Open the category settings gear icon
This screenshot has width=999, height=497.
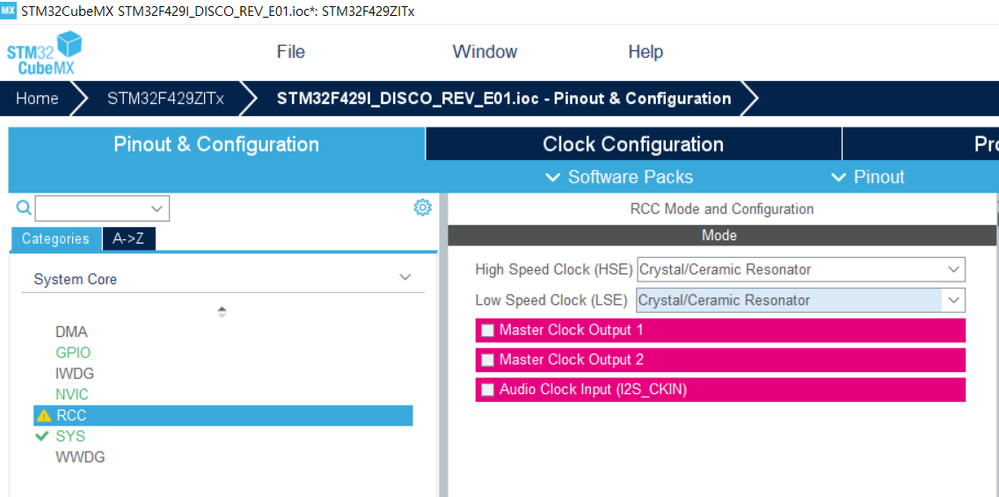(x=422, y=207)
